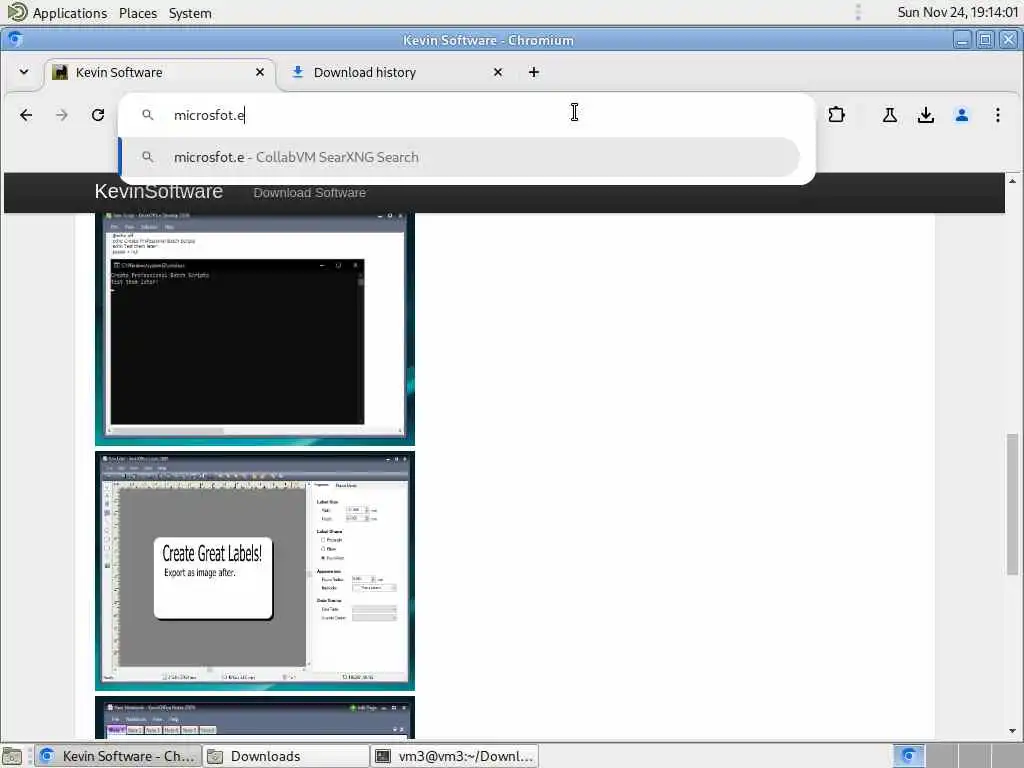Click the scrollbar up arrow
The width and height of the screenshot is (1024, 768).
coord(1012,181)
